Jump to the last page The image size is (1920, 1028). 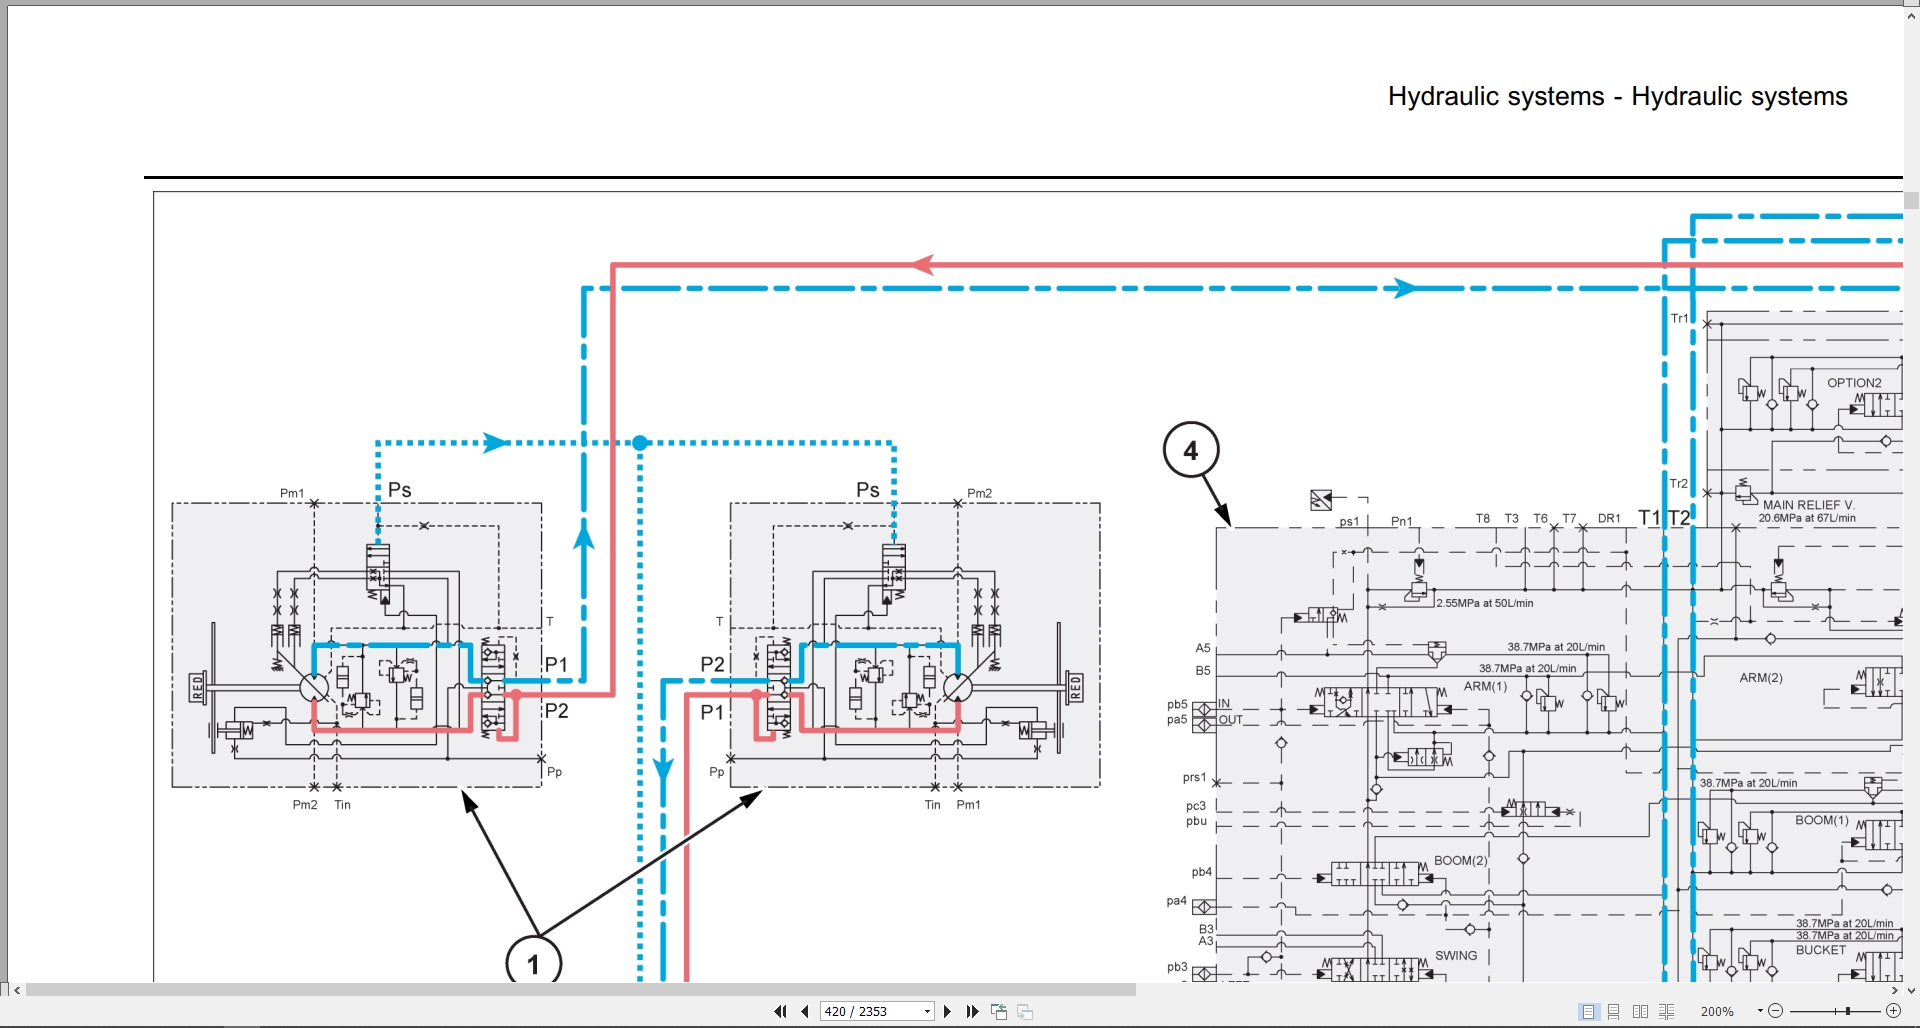pyautogui.click(x=972, y=1011)
